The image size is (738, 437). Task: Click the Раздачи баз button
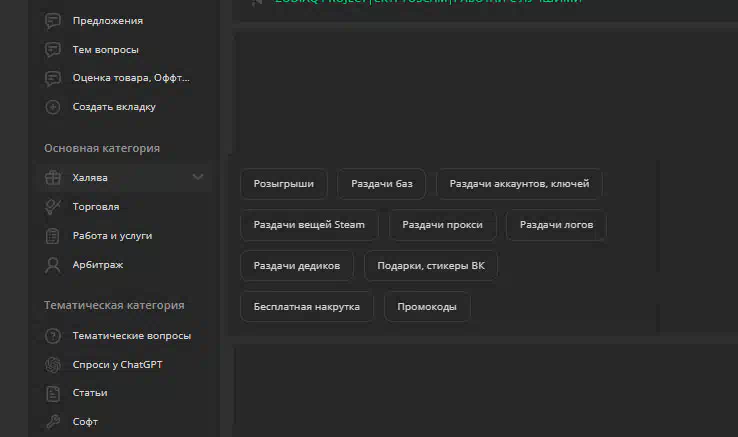coord(382,184)
